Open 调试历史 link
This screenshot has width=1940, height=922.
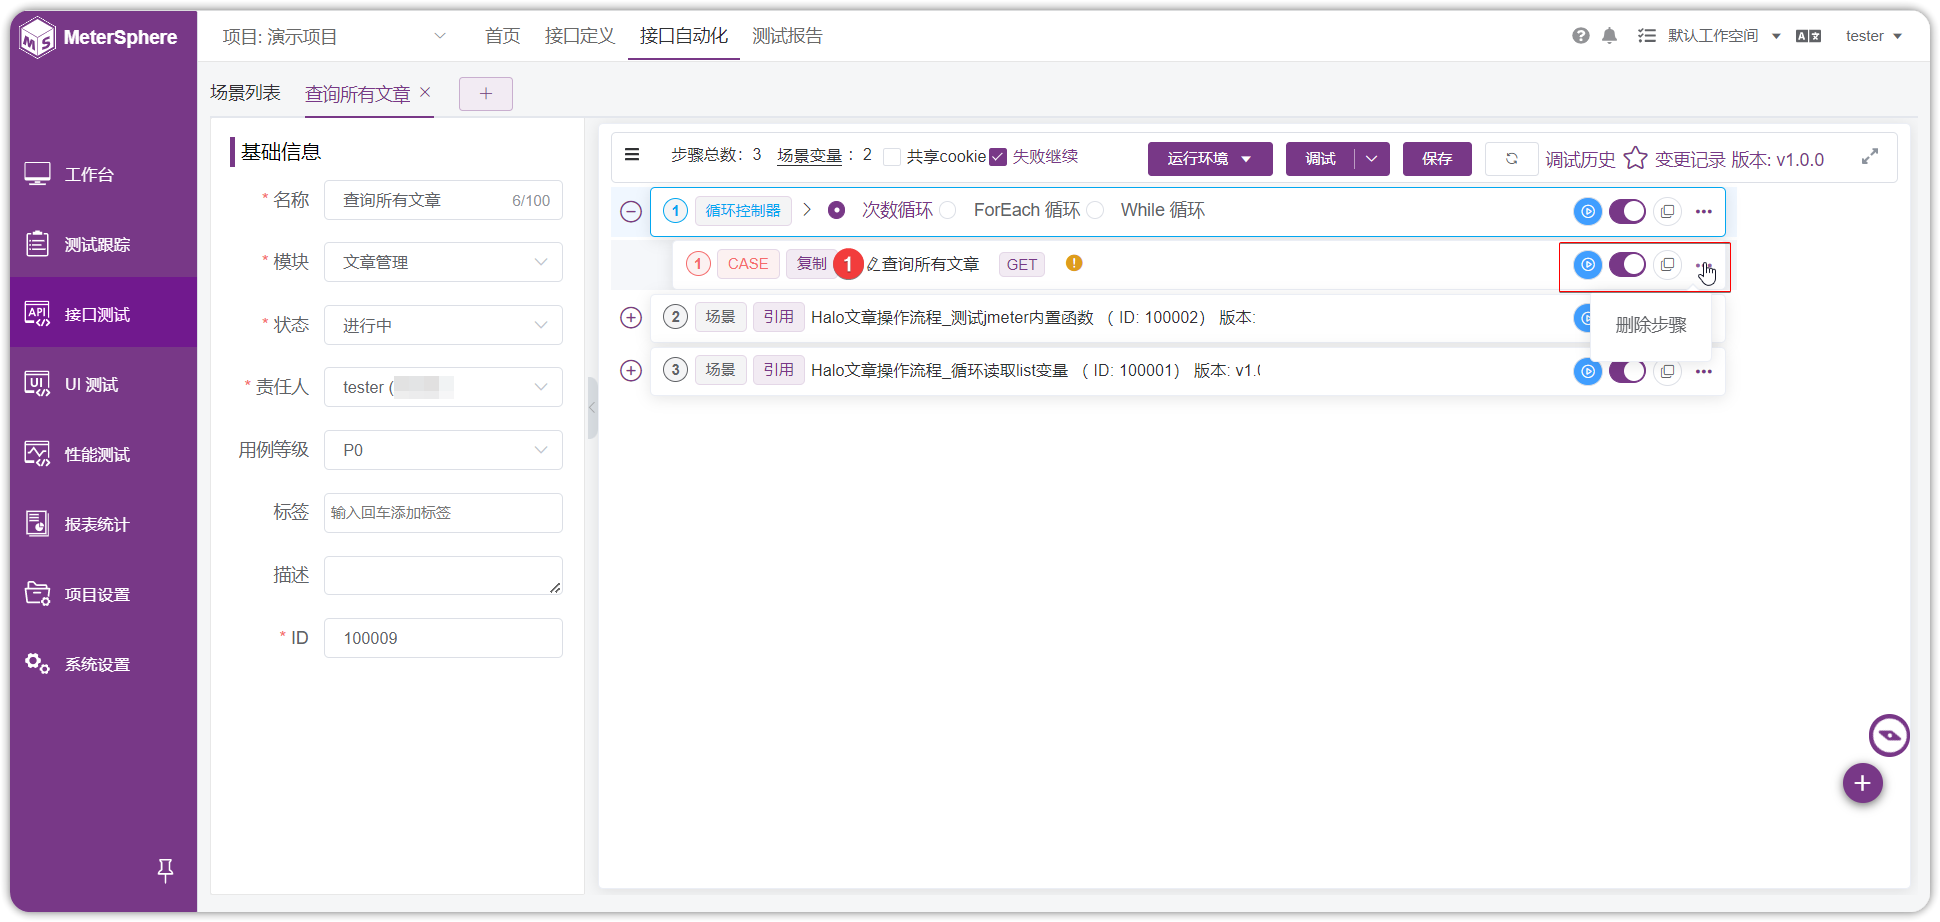[1580, 159]
